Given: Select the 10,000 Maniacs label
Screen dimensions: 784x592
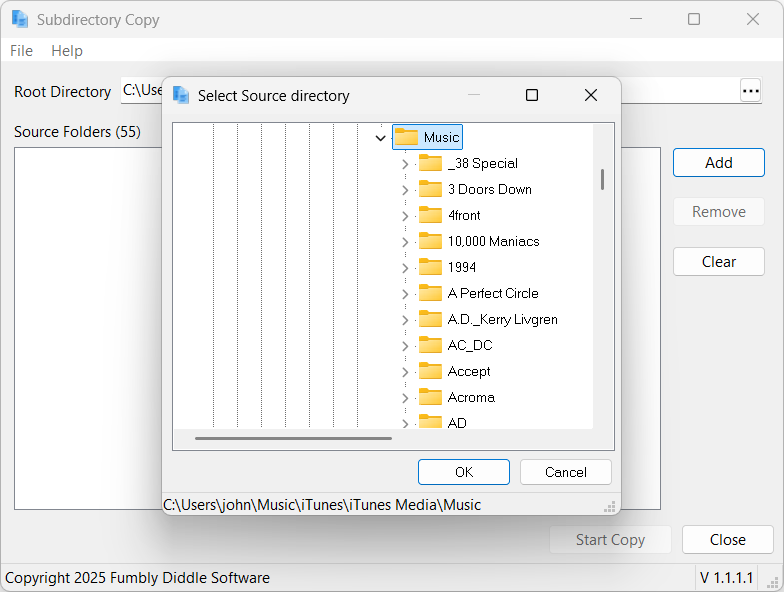Looking at the screenshot, I should coord(494,241).
